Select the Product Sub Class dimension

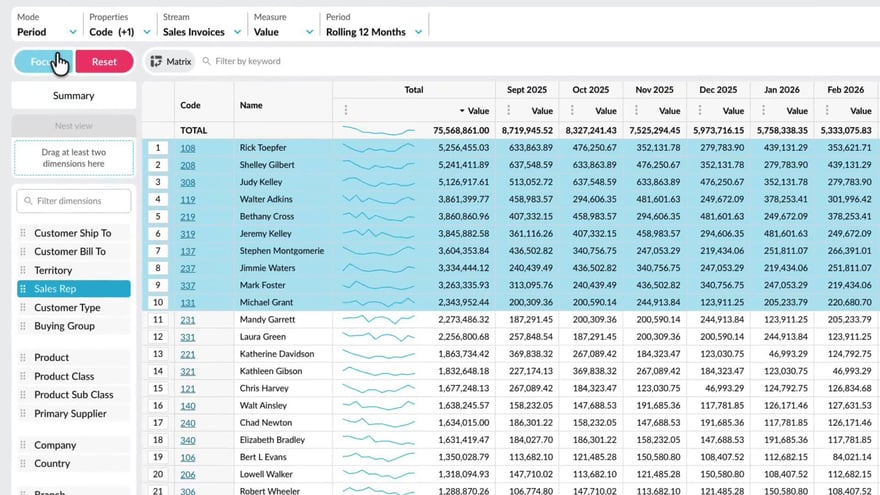(74, 395)
